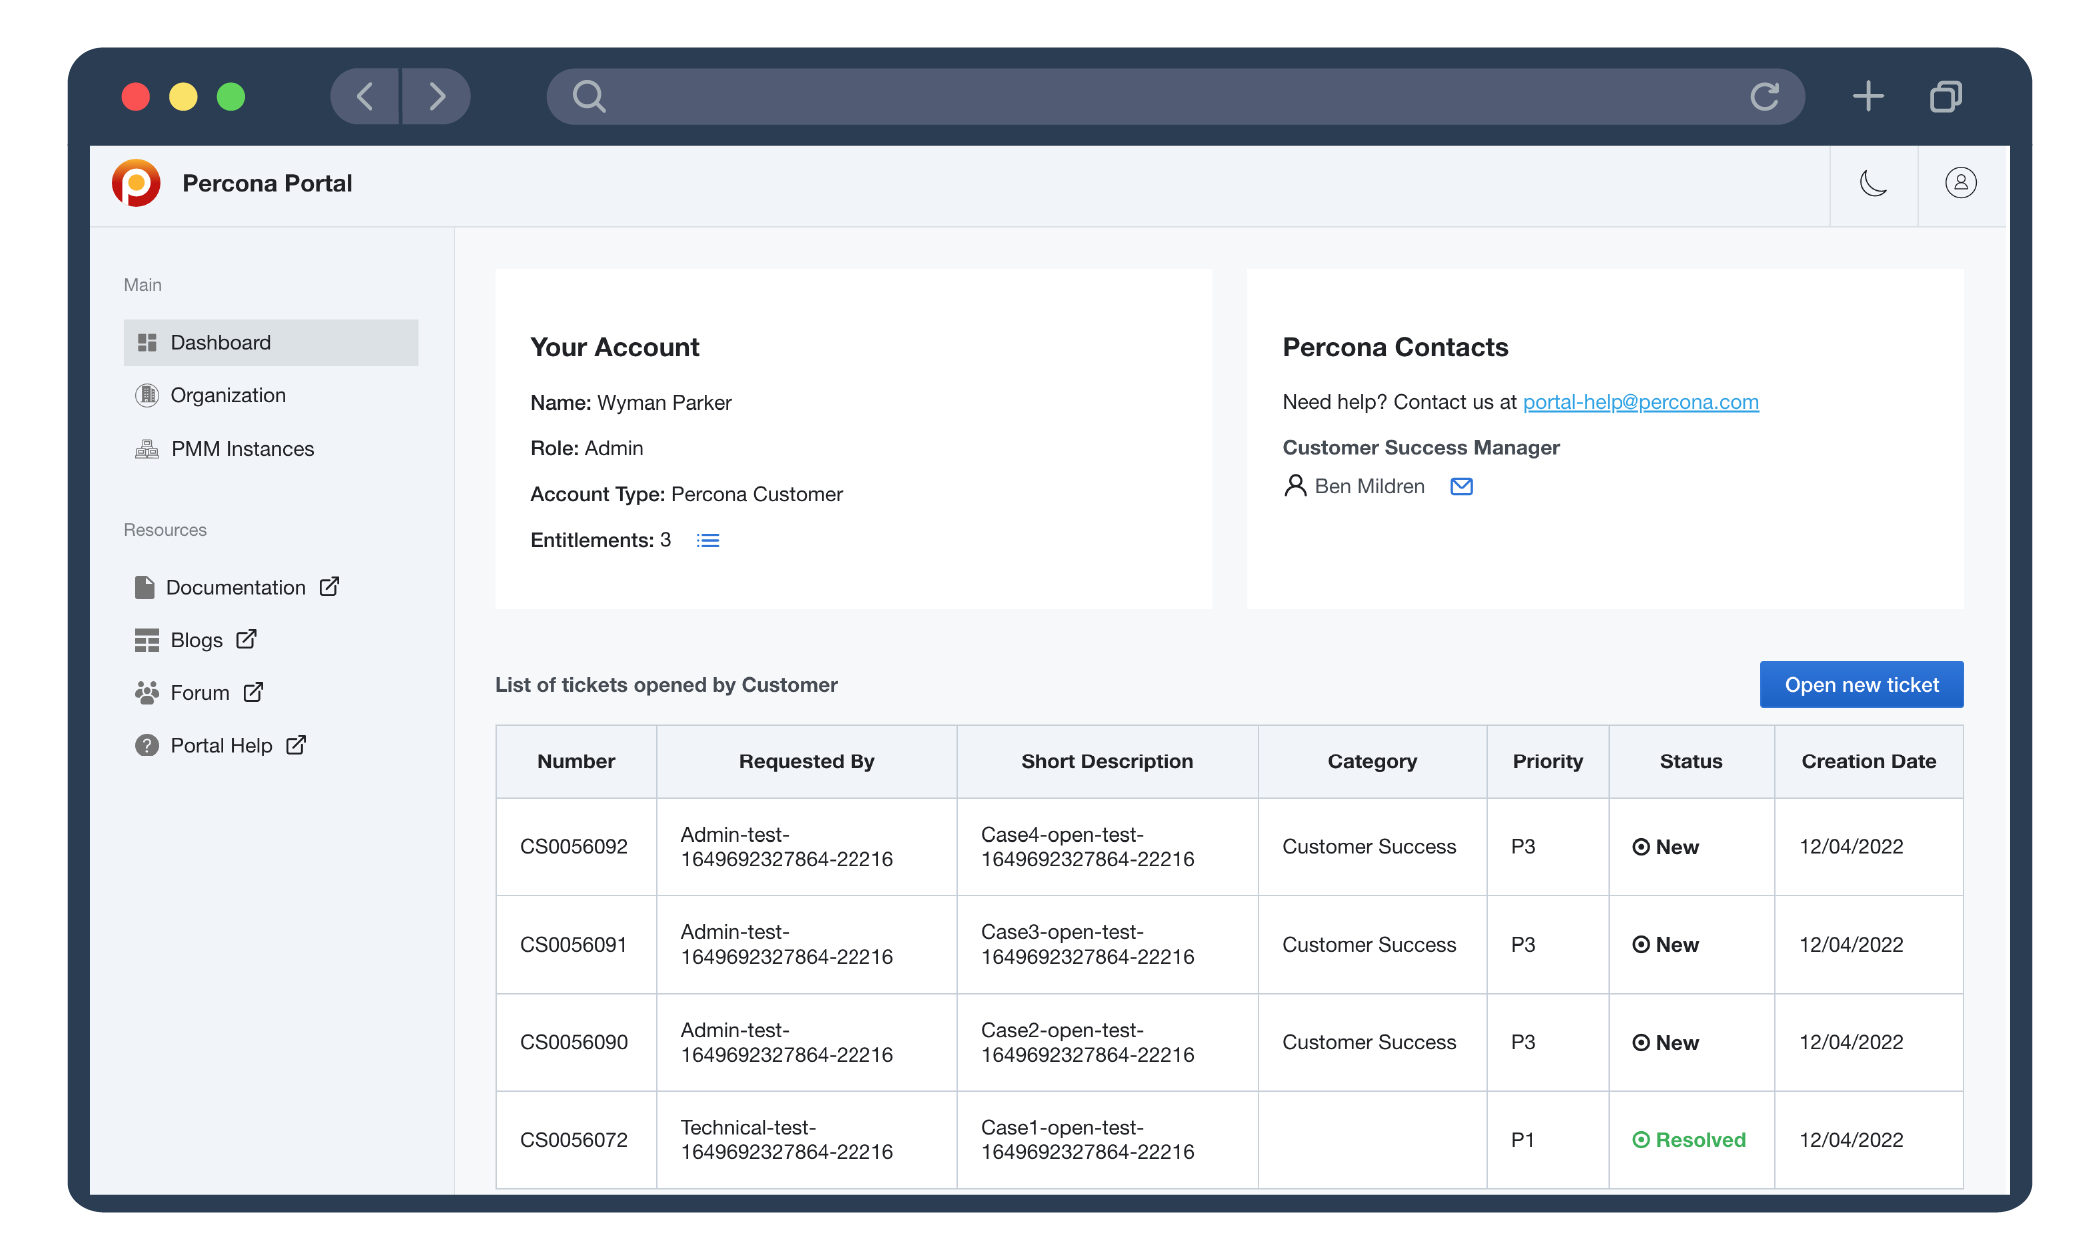Open Documentation via its external link icon
The height and width of the screenshot is (1260, 2100).
point(330,587)
